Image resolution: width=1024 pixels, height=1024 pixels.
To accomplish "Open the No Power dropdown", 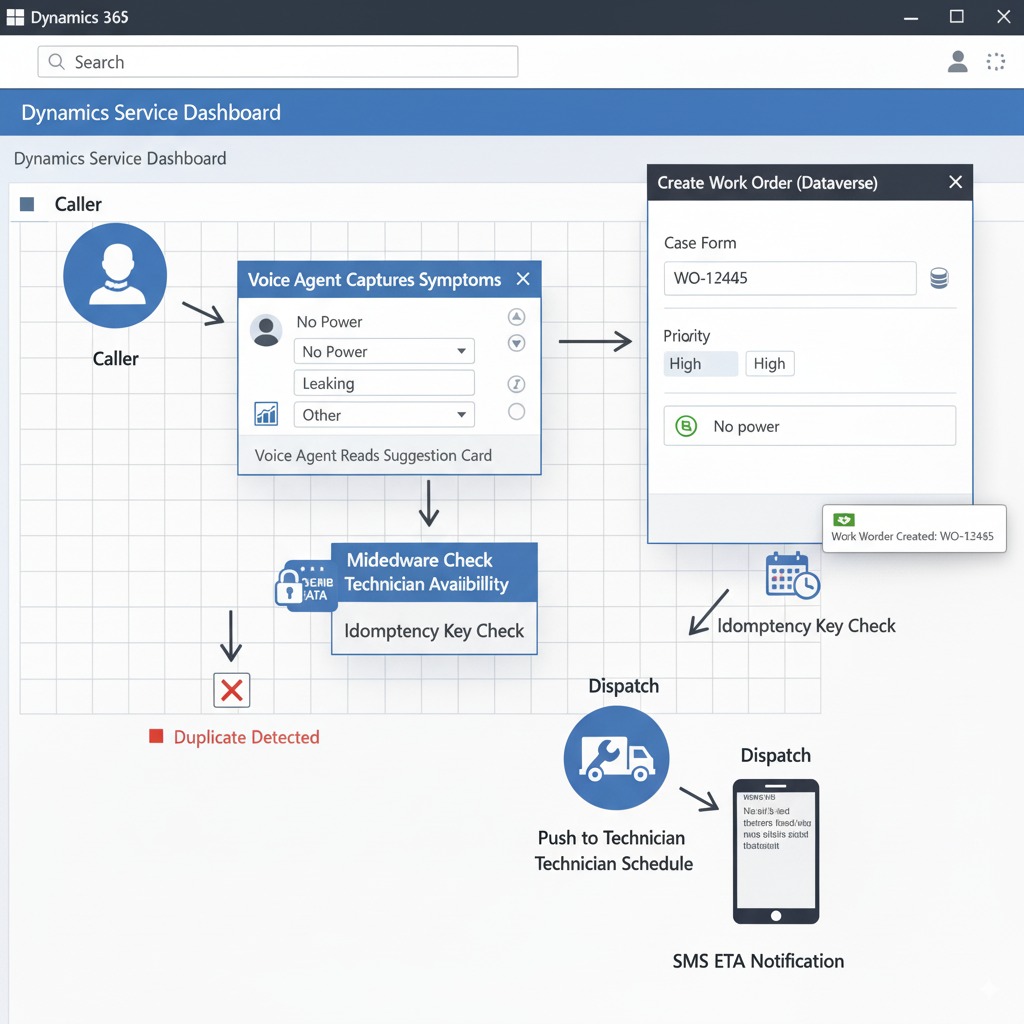I will pos(384,351).
